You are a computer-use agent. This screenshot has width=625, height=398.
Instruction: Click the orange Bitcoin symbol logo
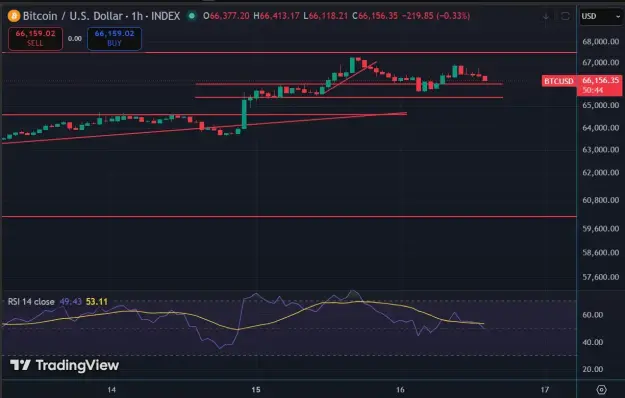pos(14,16)
